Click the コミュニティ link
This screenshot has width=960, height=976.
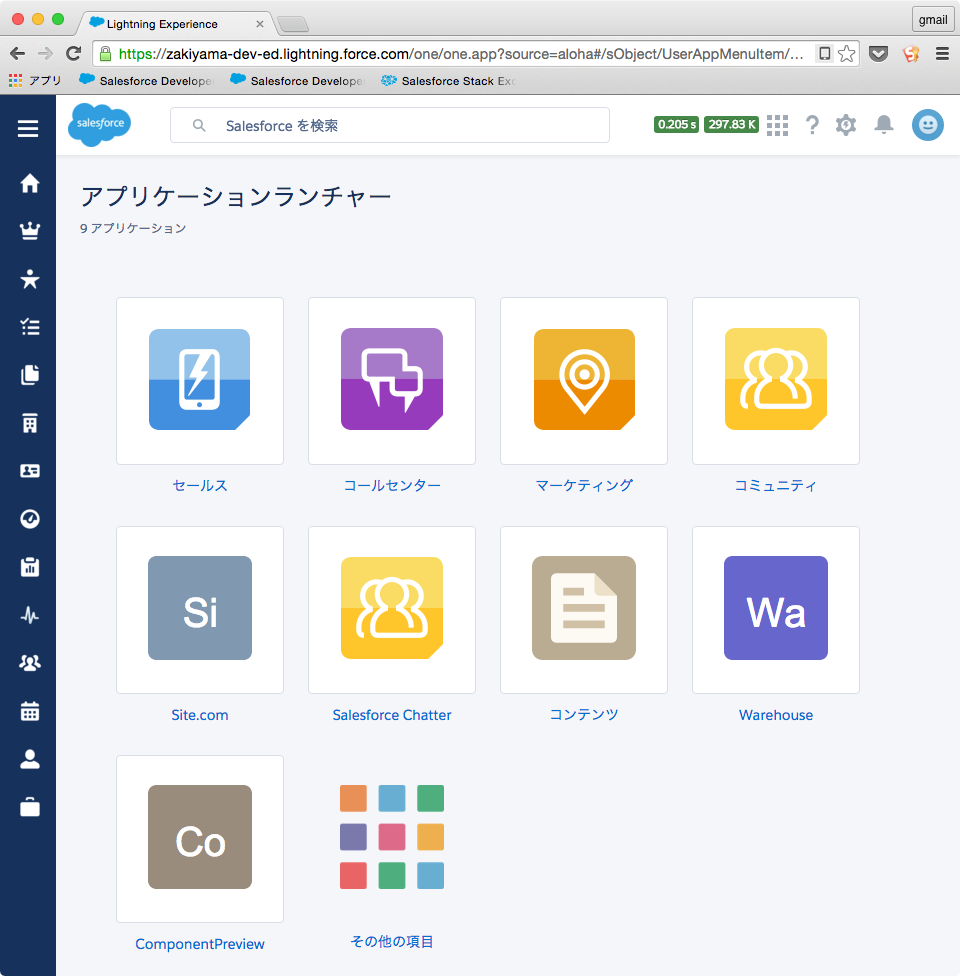[776, 486]
